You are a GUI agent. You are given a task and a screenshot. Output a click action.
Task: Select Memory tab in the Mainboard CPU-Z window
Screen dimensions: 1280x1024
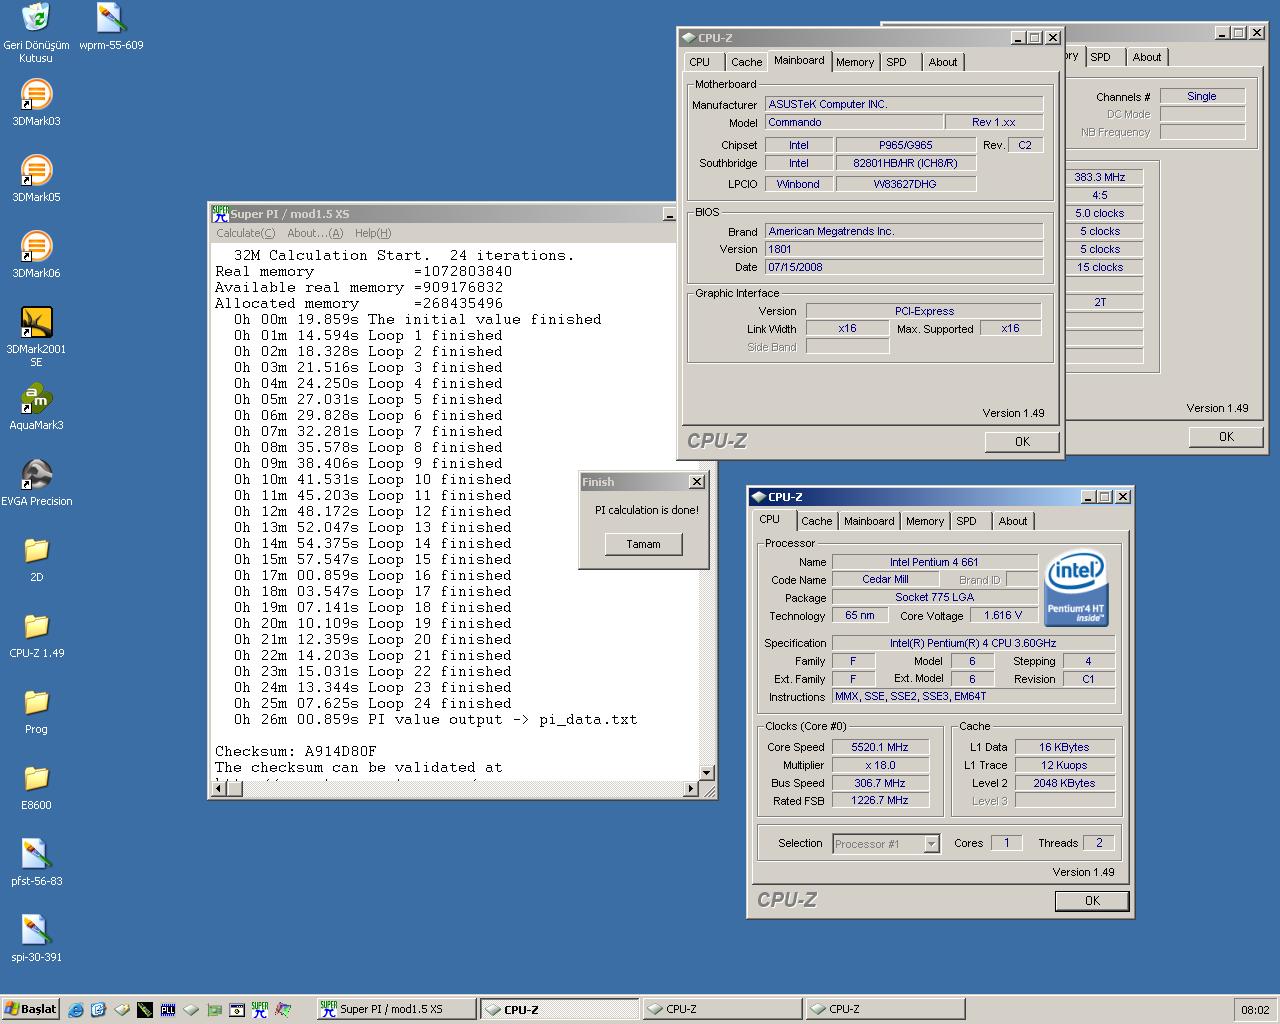(855, 62)
